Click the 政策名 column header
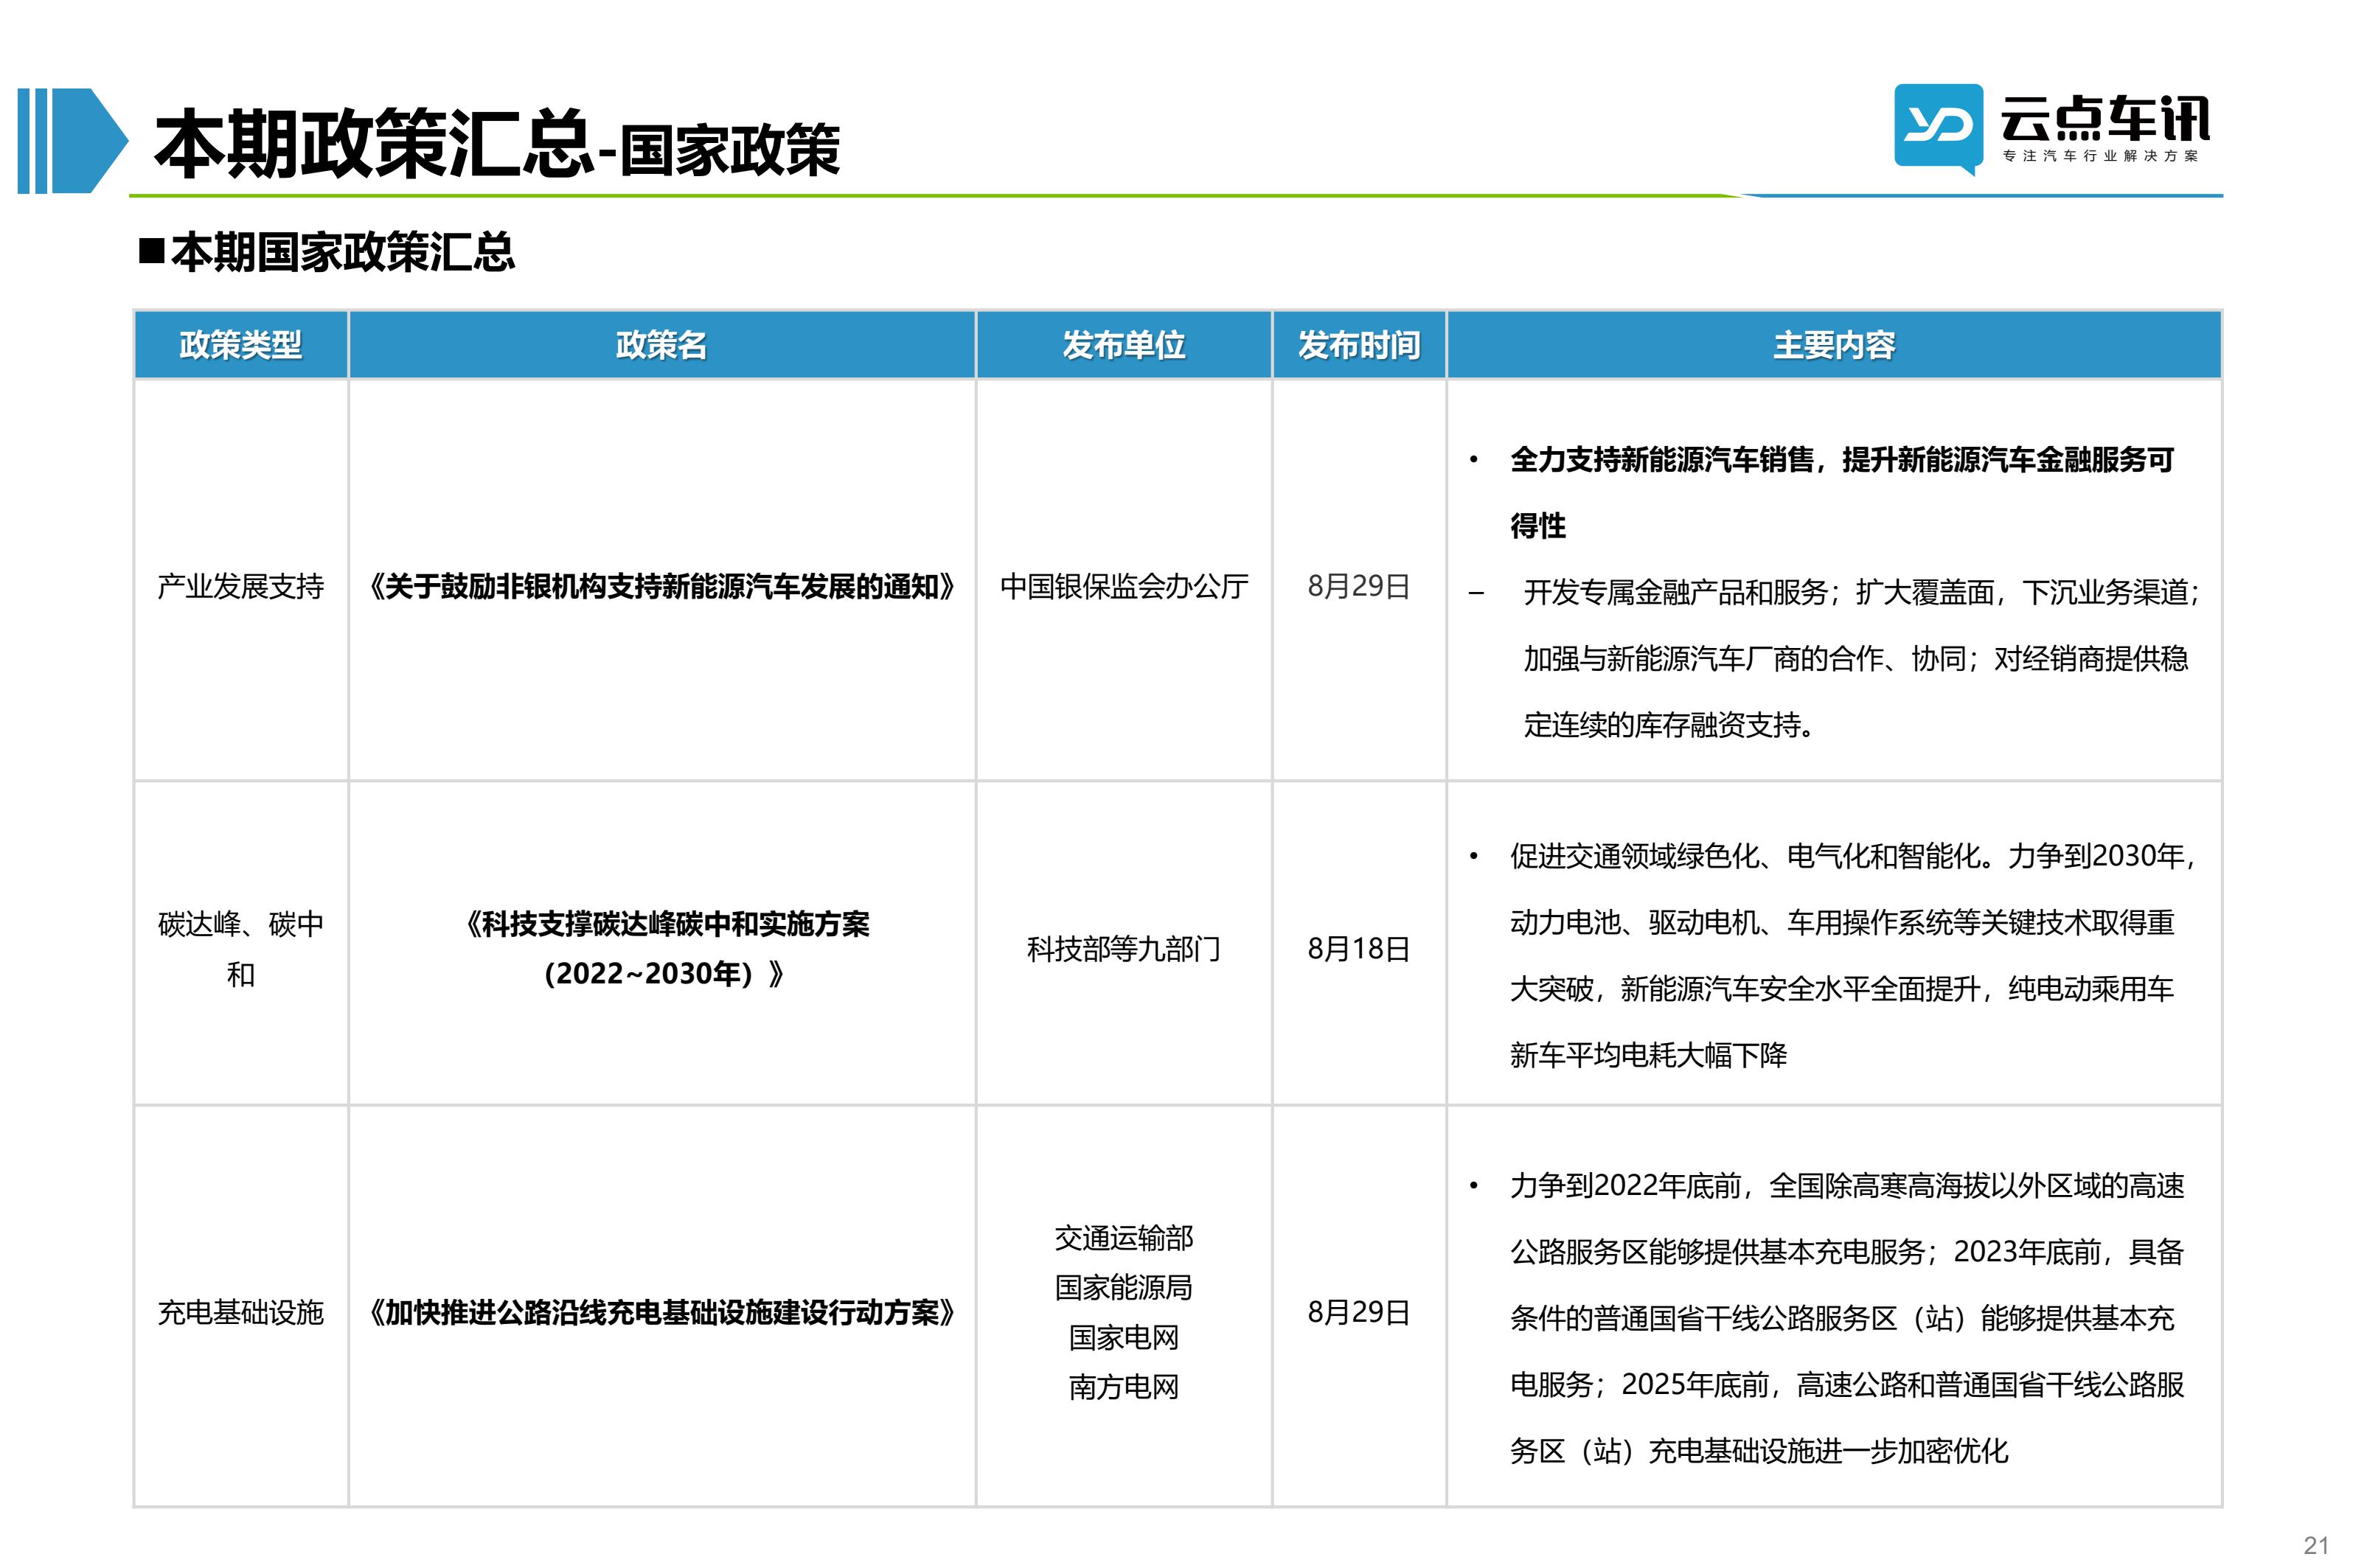This screenshot has width=2353, height=1568. (662, 345)
